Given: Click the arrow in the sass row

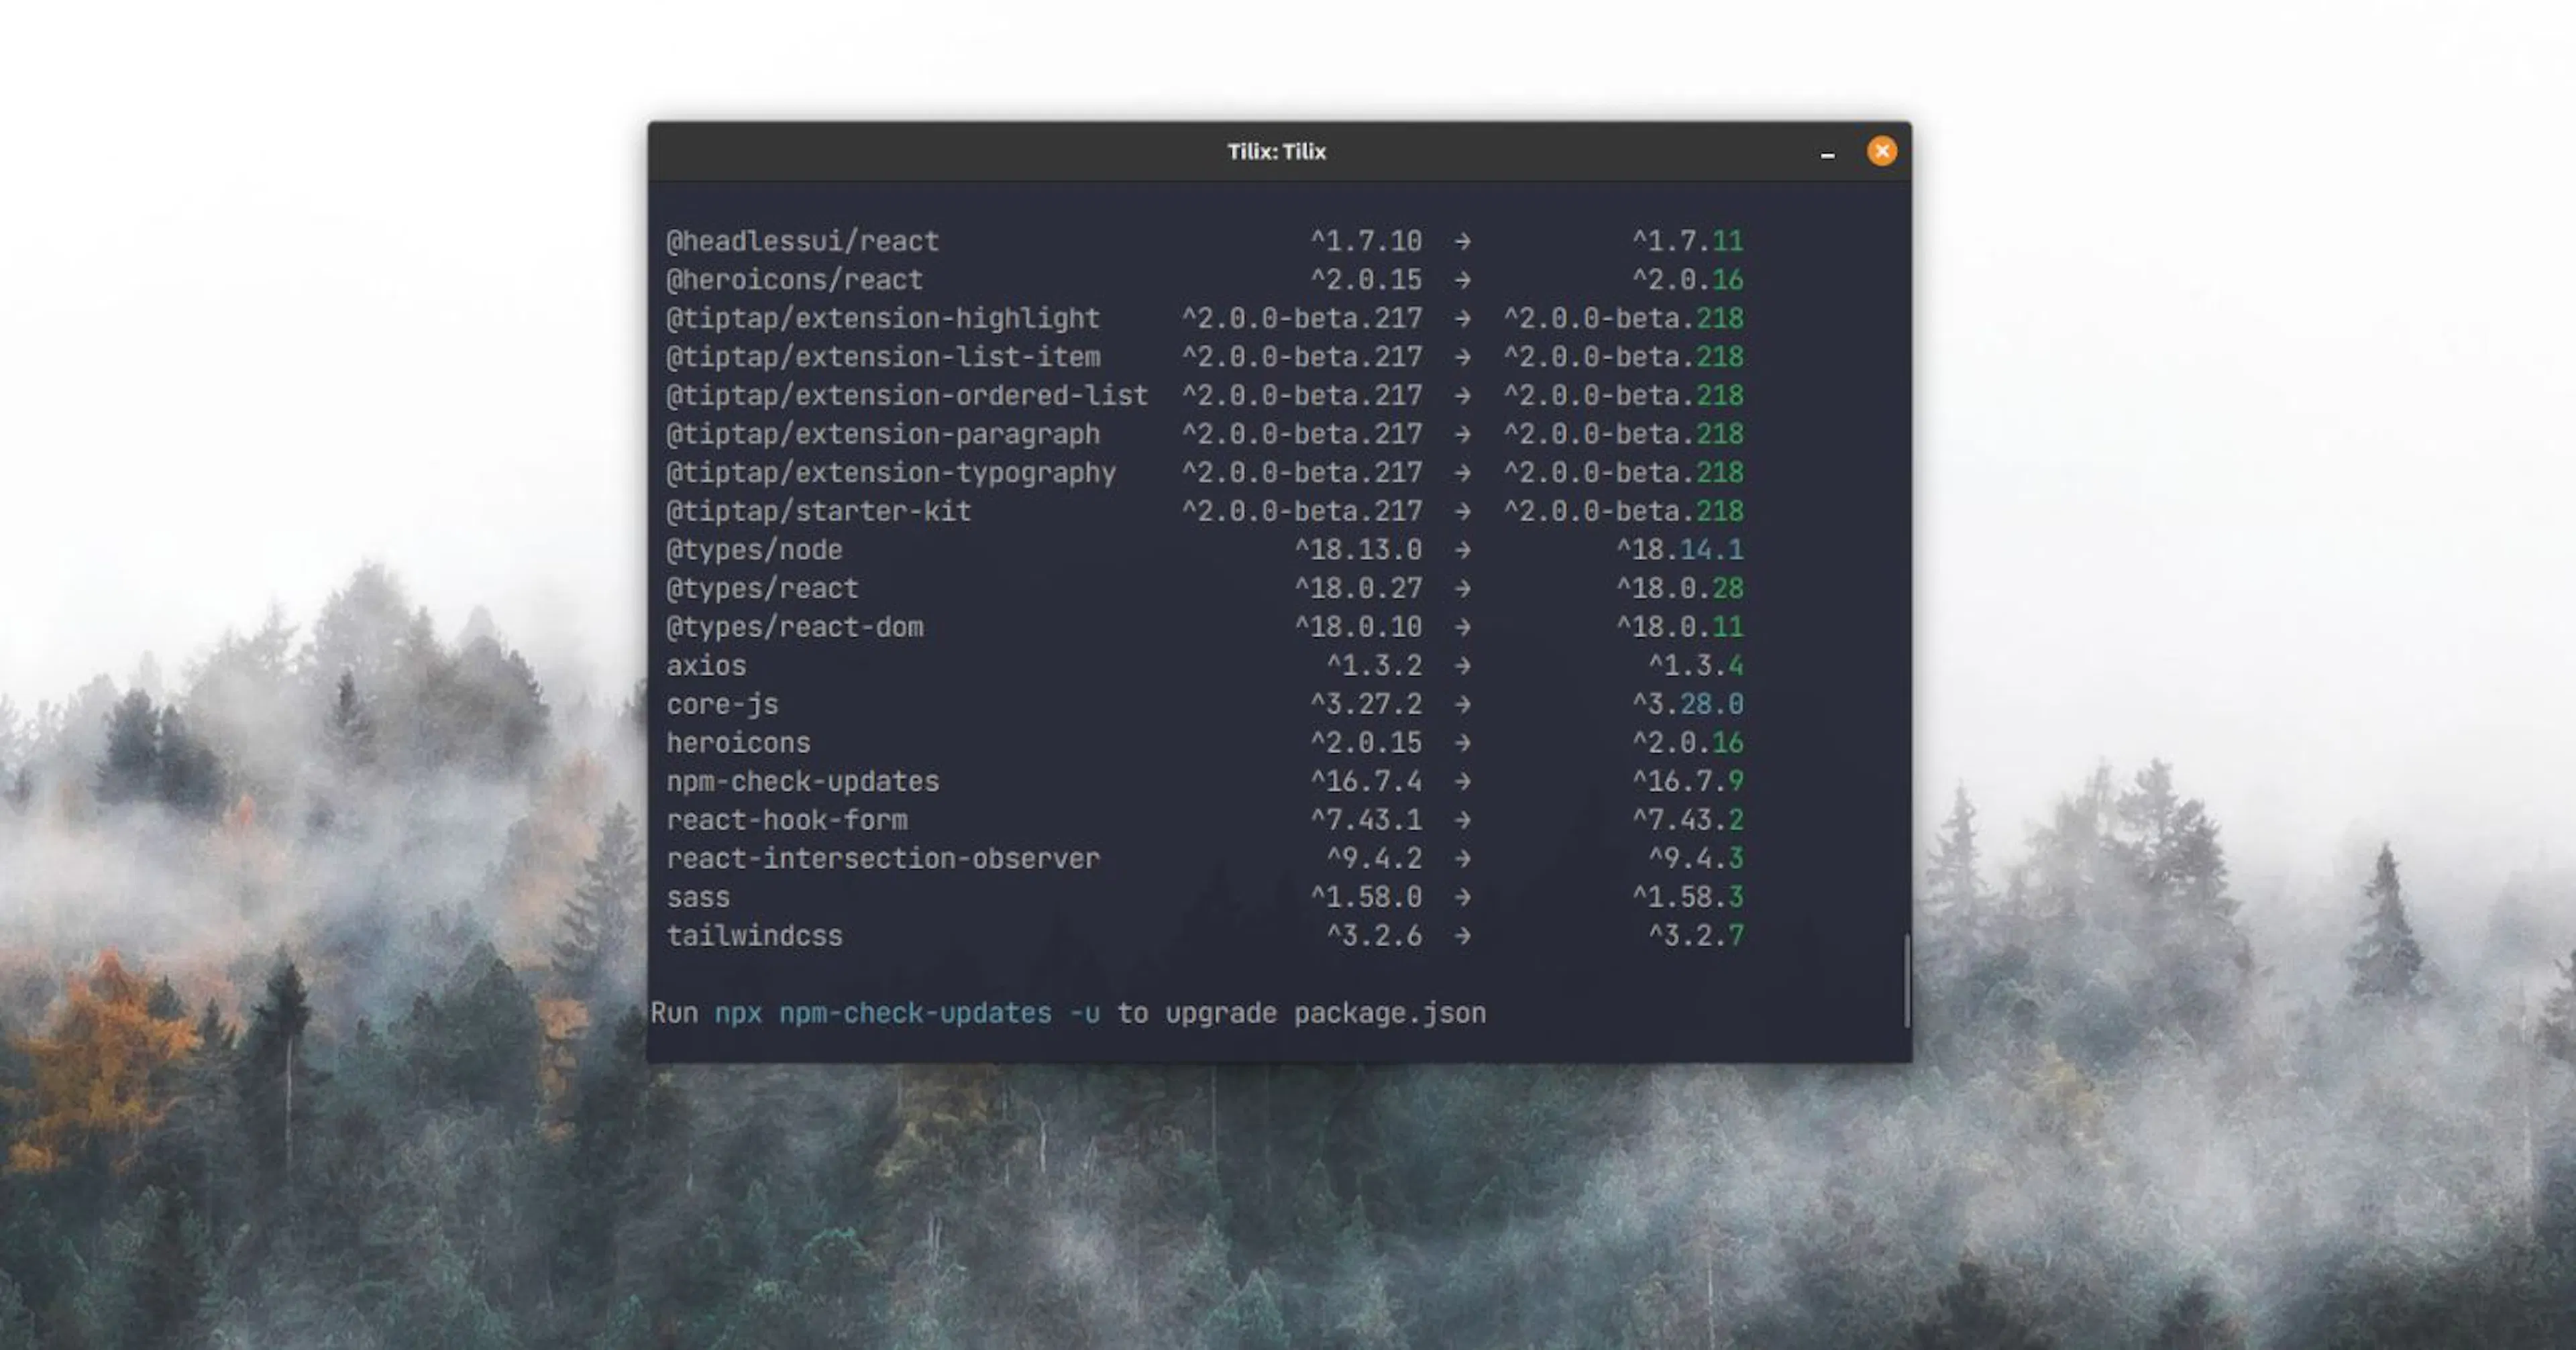Looking at the screenshot, I should pyautogui.click(x=1462, y=898).
